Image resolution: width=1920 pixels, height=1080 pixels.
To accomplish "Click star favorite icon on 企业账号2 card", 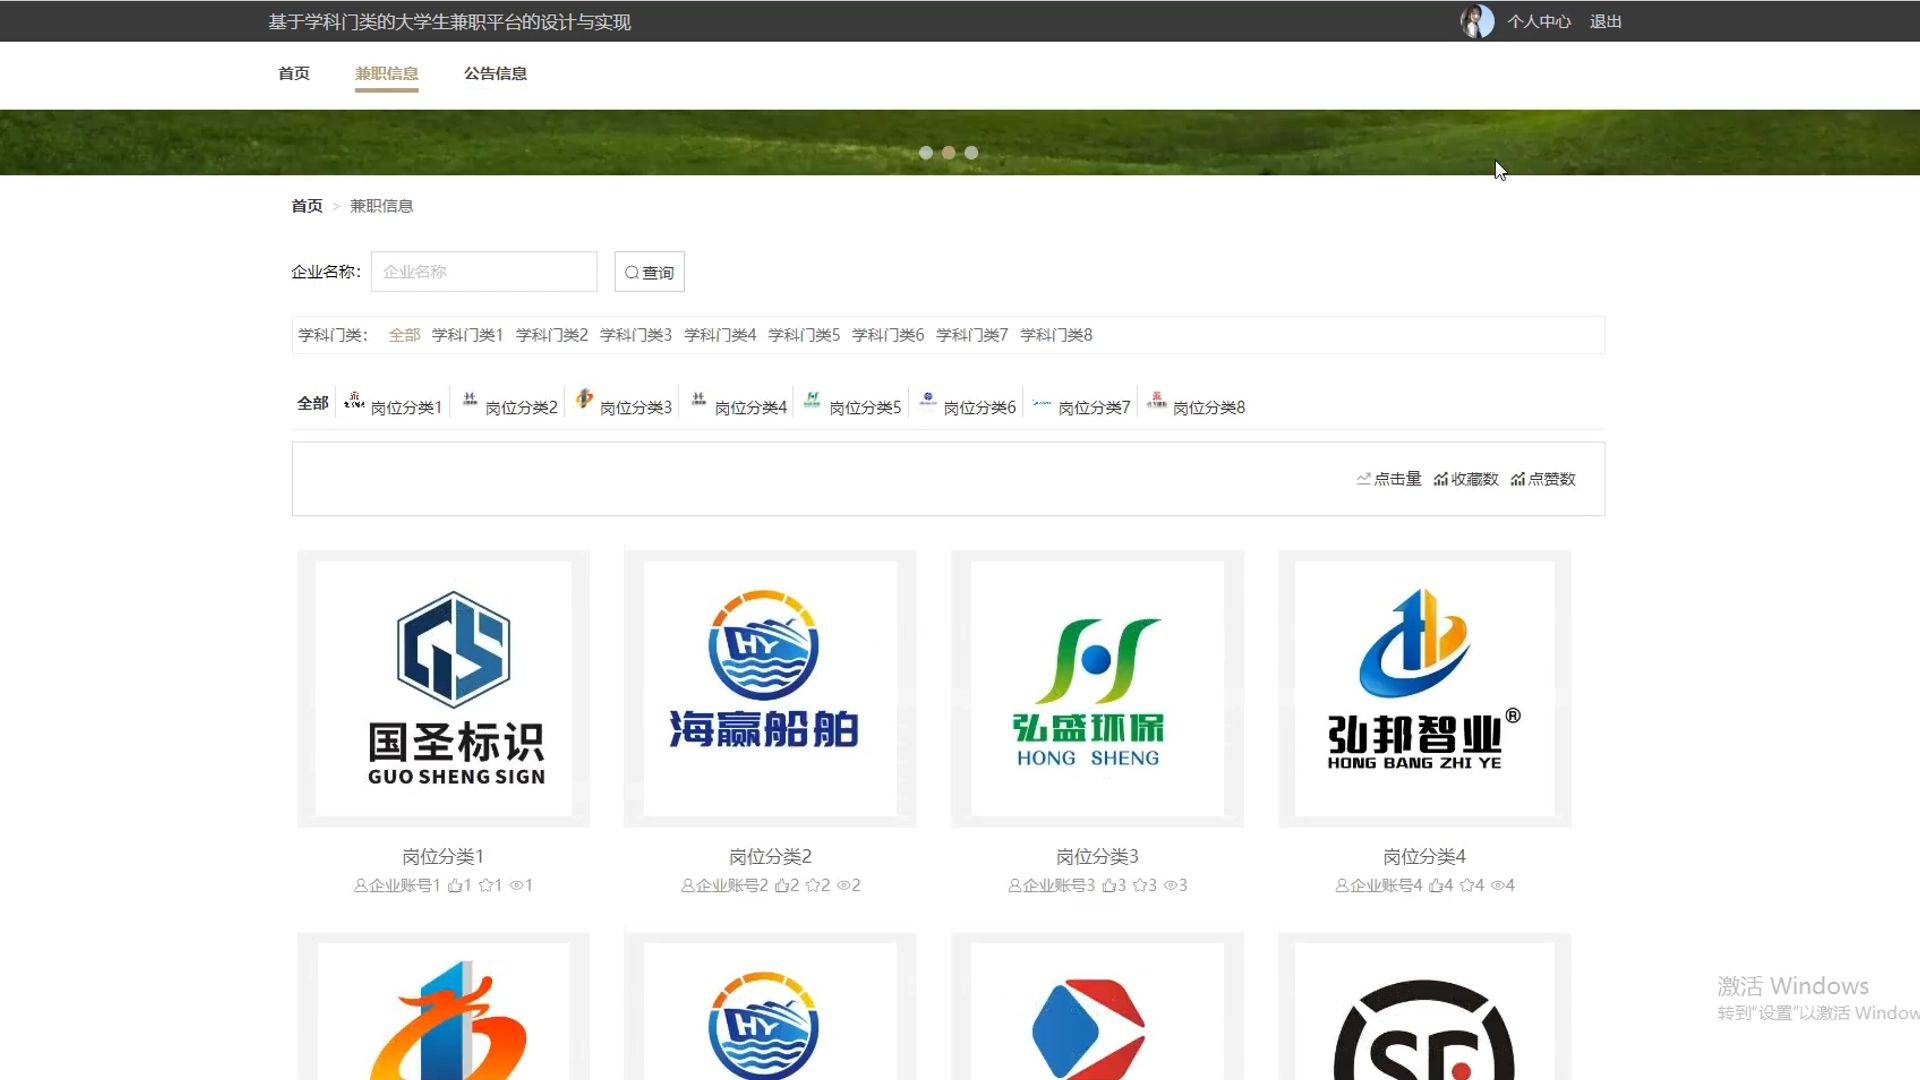I will pyautogui.click(x=812, y=885).
